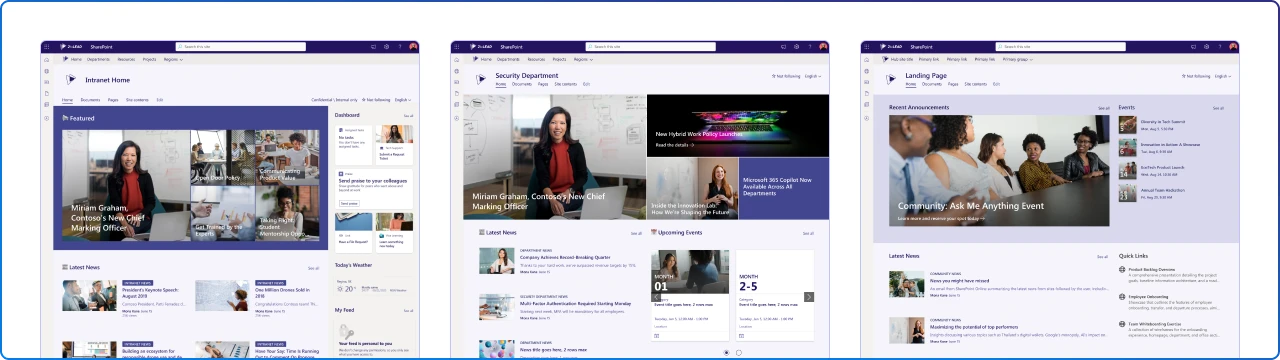Open settings gear in Security Department window
1280x360 pixels.
[x=797, y=46]
